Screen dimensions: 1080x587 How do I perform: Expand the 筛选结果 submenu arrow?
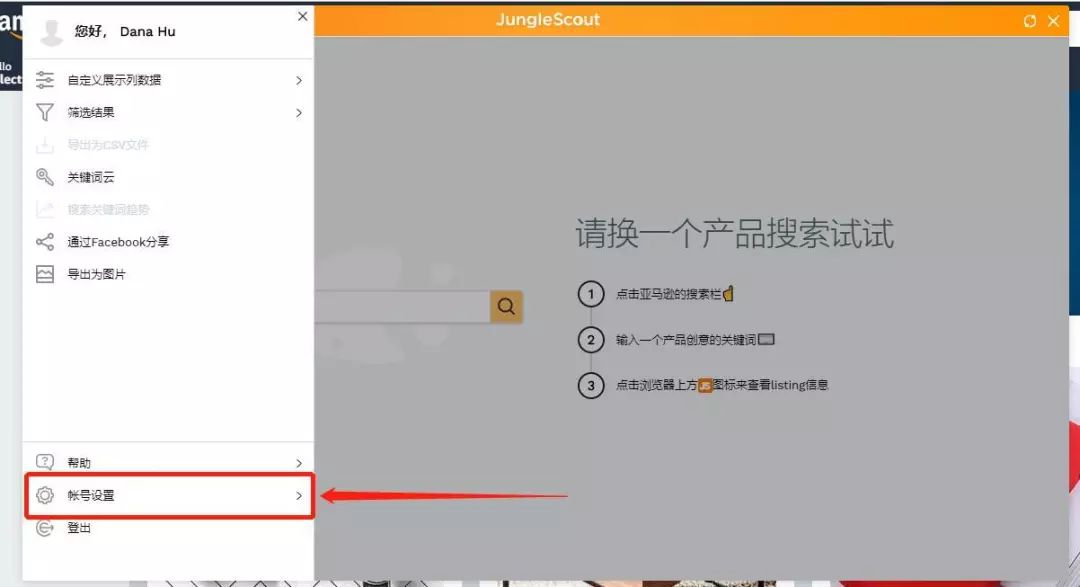pos(299,113)
